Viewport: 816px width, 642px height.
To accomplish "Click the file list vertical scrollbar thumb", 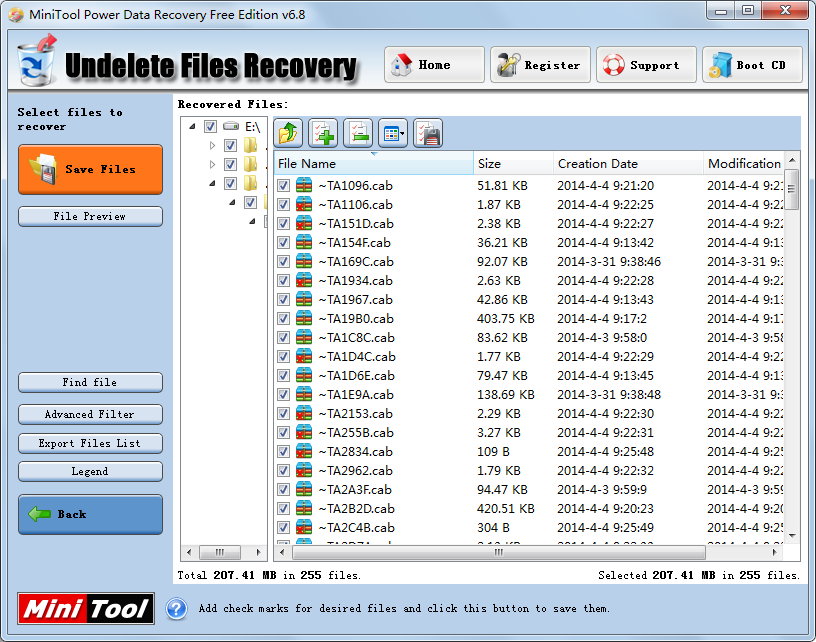I will (792, 189).
